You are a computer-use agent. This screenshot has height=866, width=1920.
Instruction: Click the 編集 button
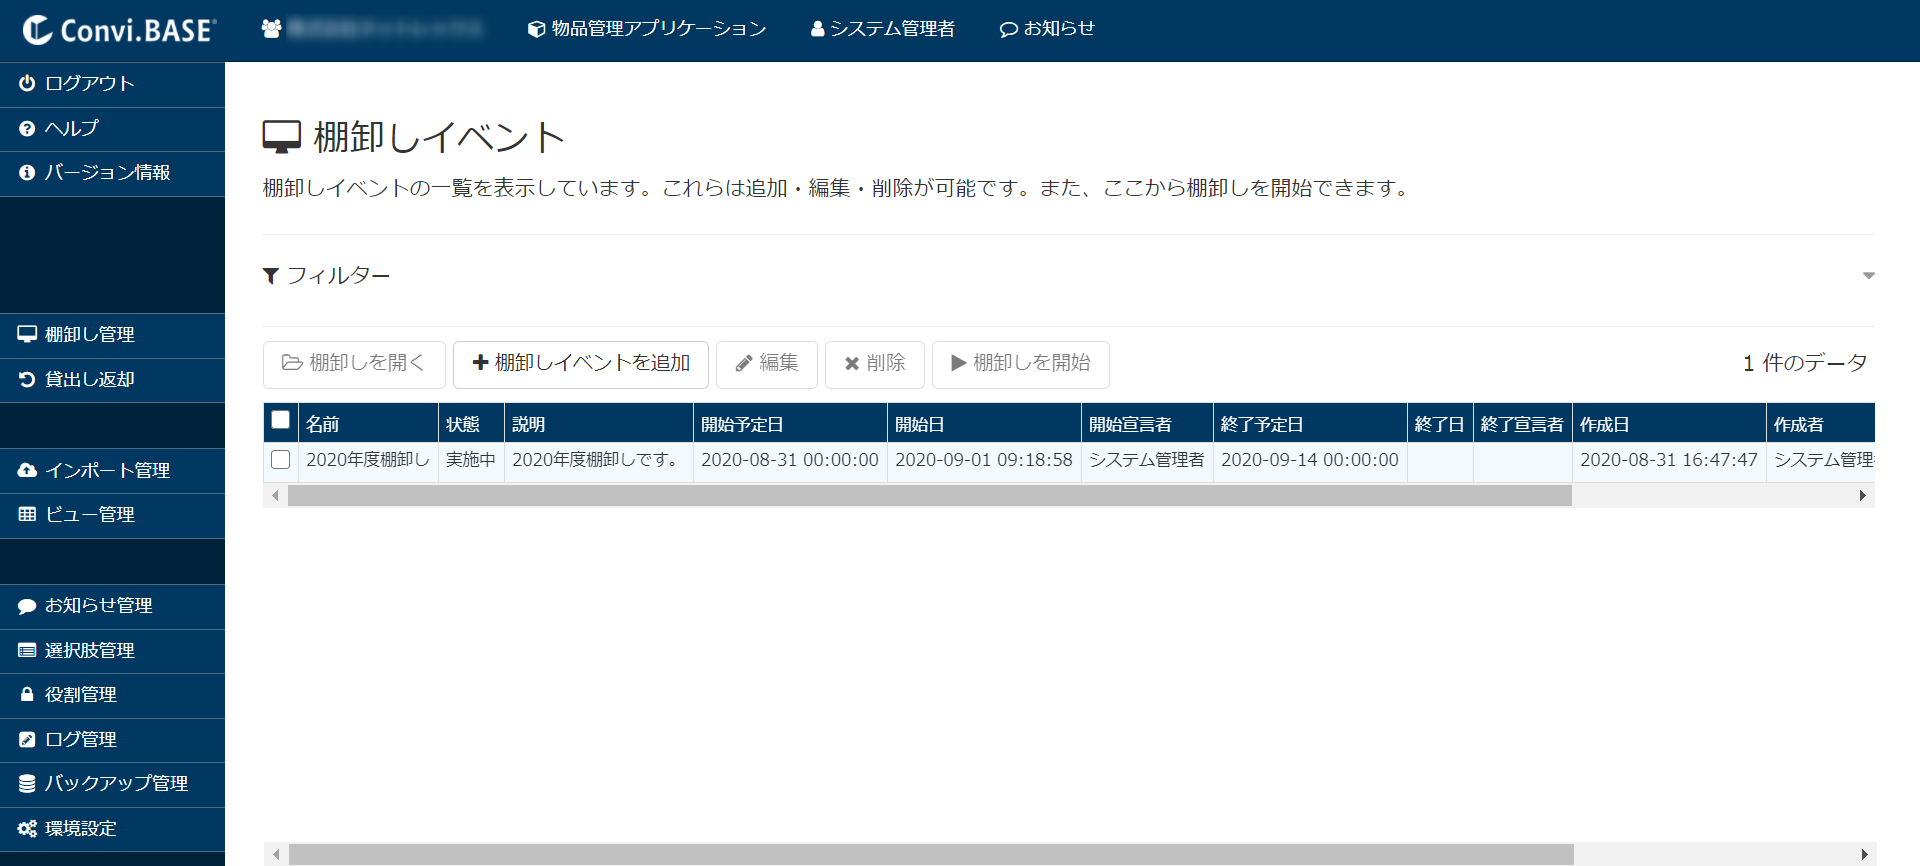click(x=767, y=364)
